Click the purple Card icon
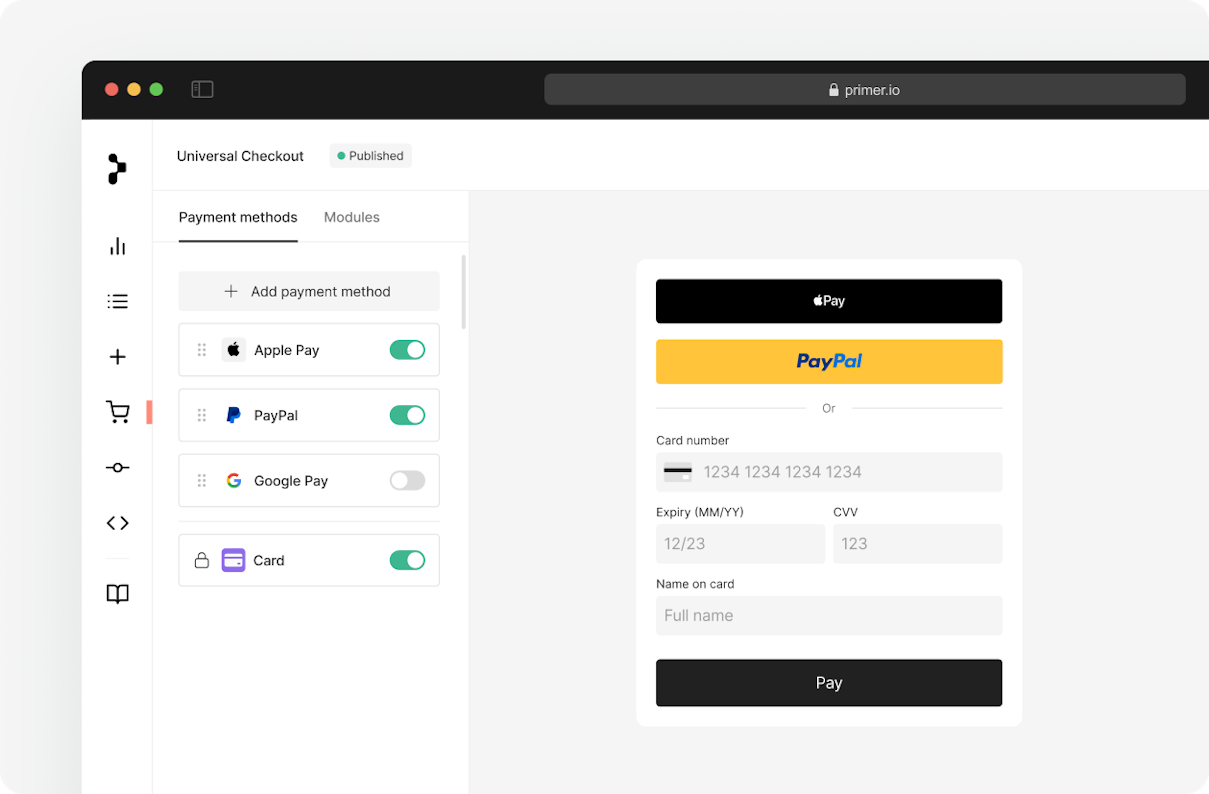The height and width of the screenshot is (794, 1209). coord(234,560)
